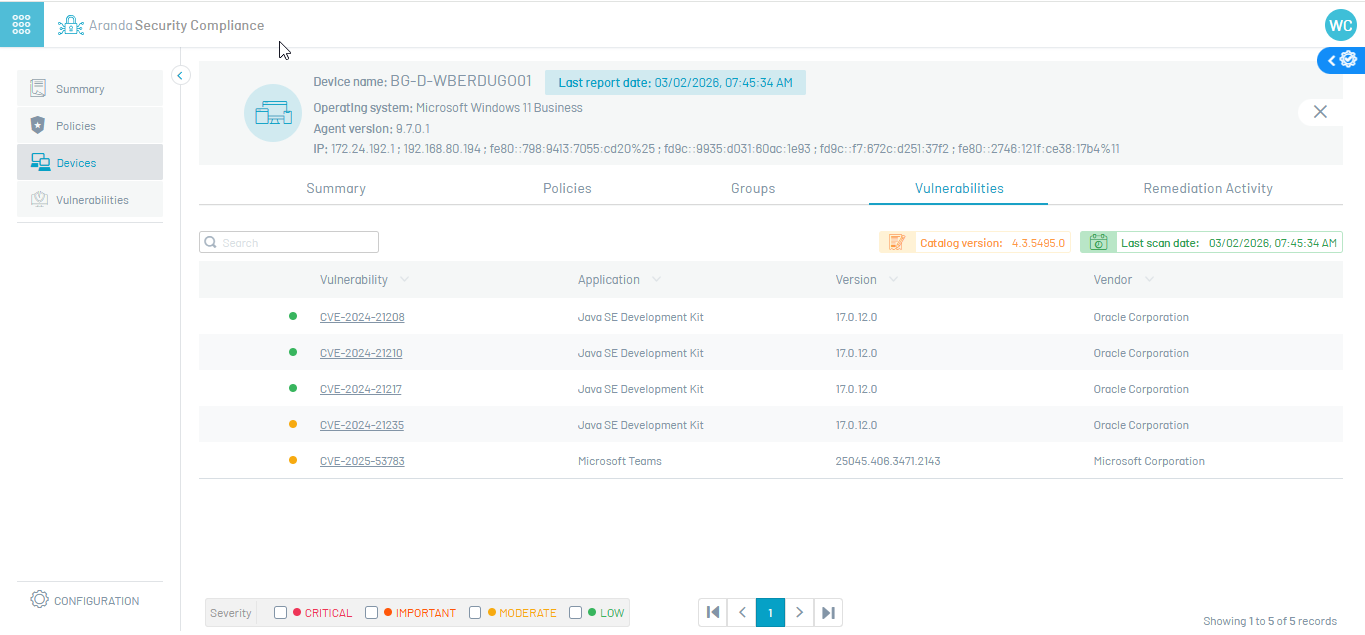Open the CVE-2025-53783 vulnerability link
This screenshot has height=635, width=1365.
pos(362,461)
